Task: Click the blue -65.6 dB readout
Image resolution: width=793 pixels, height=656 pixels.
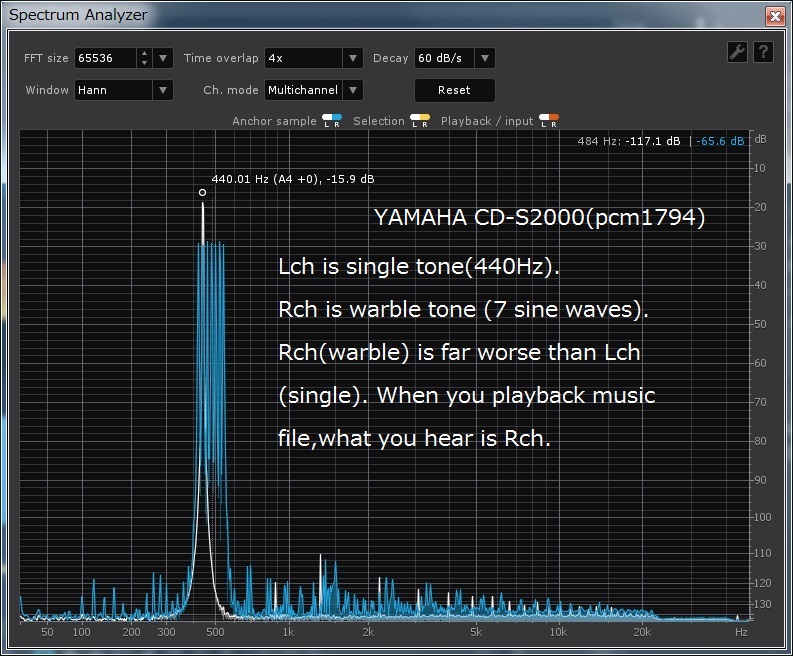Action: tap(720, 141)
